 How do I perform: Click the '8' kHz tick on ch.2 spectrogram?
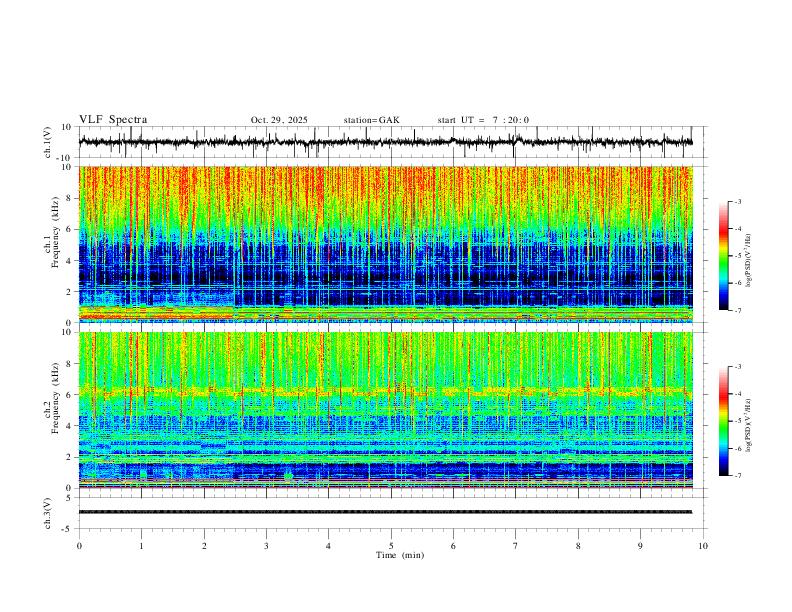(71, 364)
